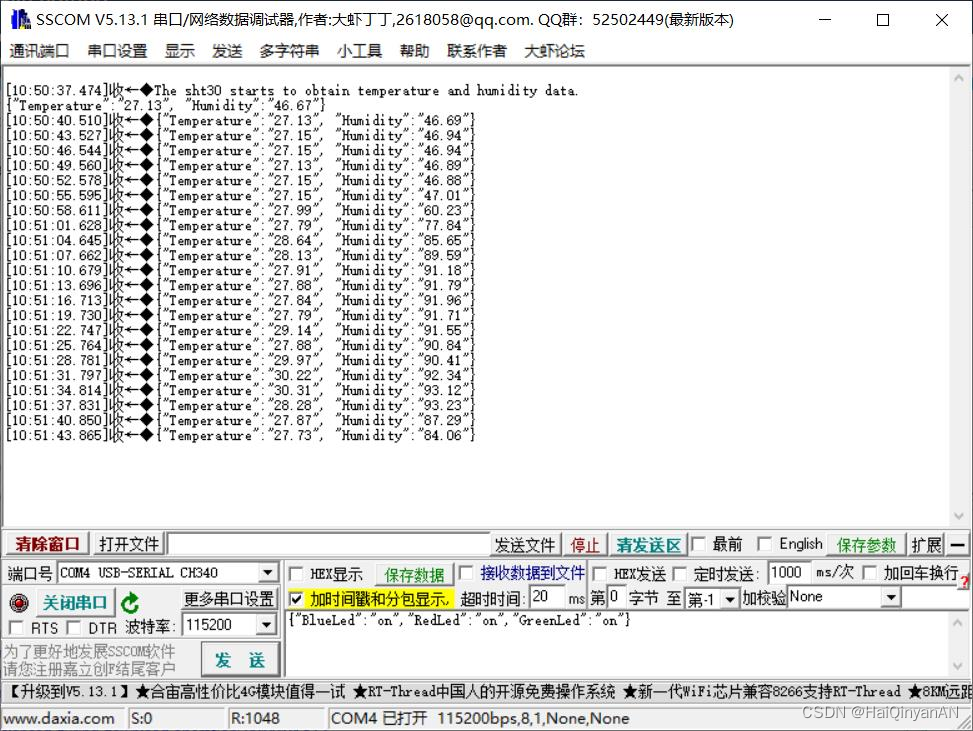This screenshot has width=973, height=731.
Task: Click the green circular reset icon beside 关闭串口
Action: 130,601
